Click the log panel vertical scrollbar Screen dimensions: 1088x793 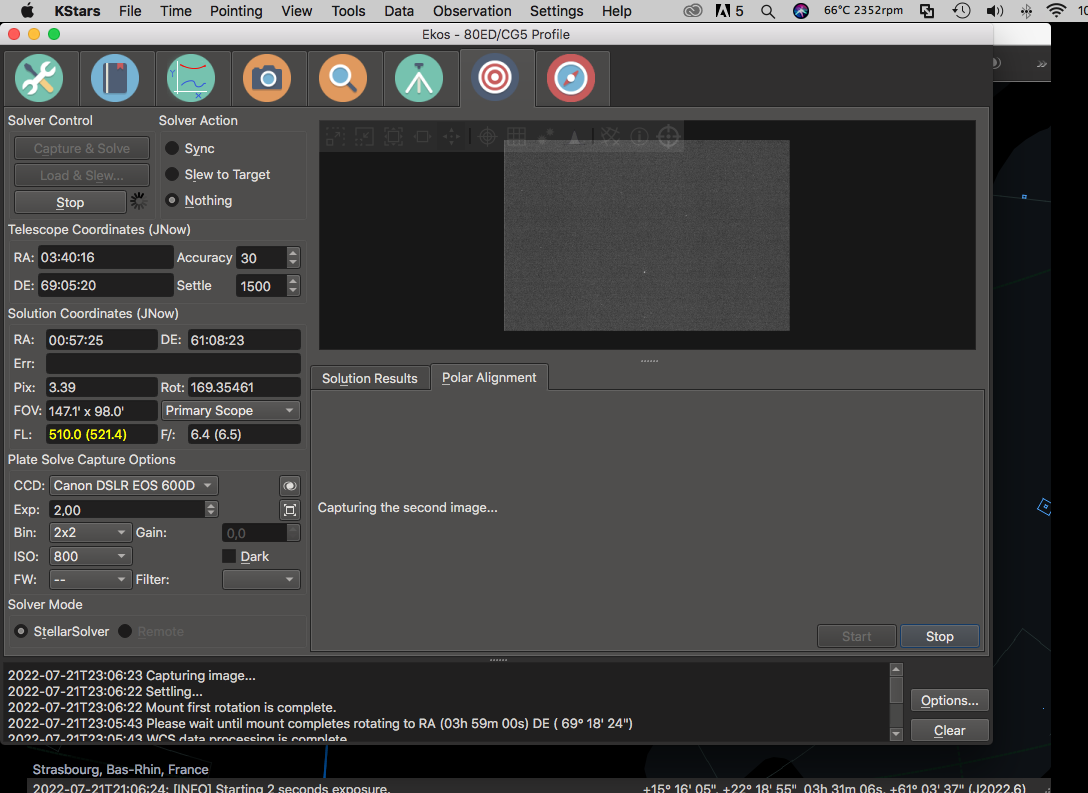pyautogui.click(x=896, y=701)
